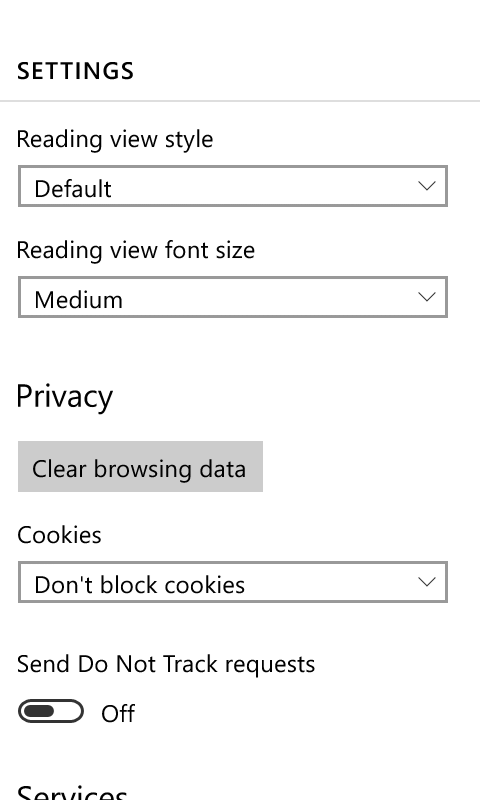Click the Services section heading

click(x=72, y=791)
